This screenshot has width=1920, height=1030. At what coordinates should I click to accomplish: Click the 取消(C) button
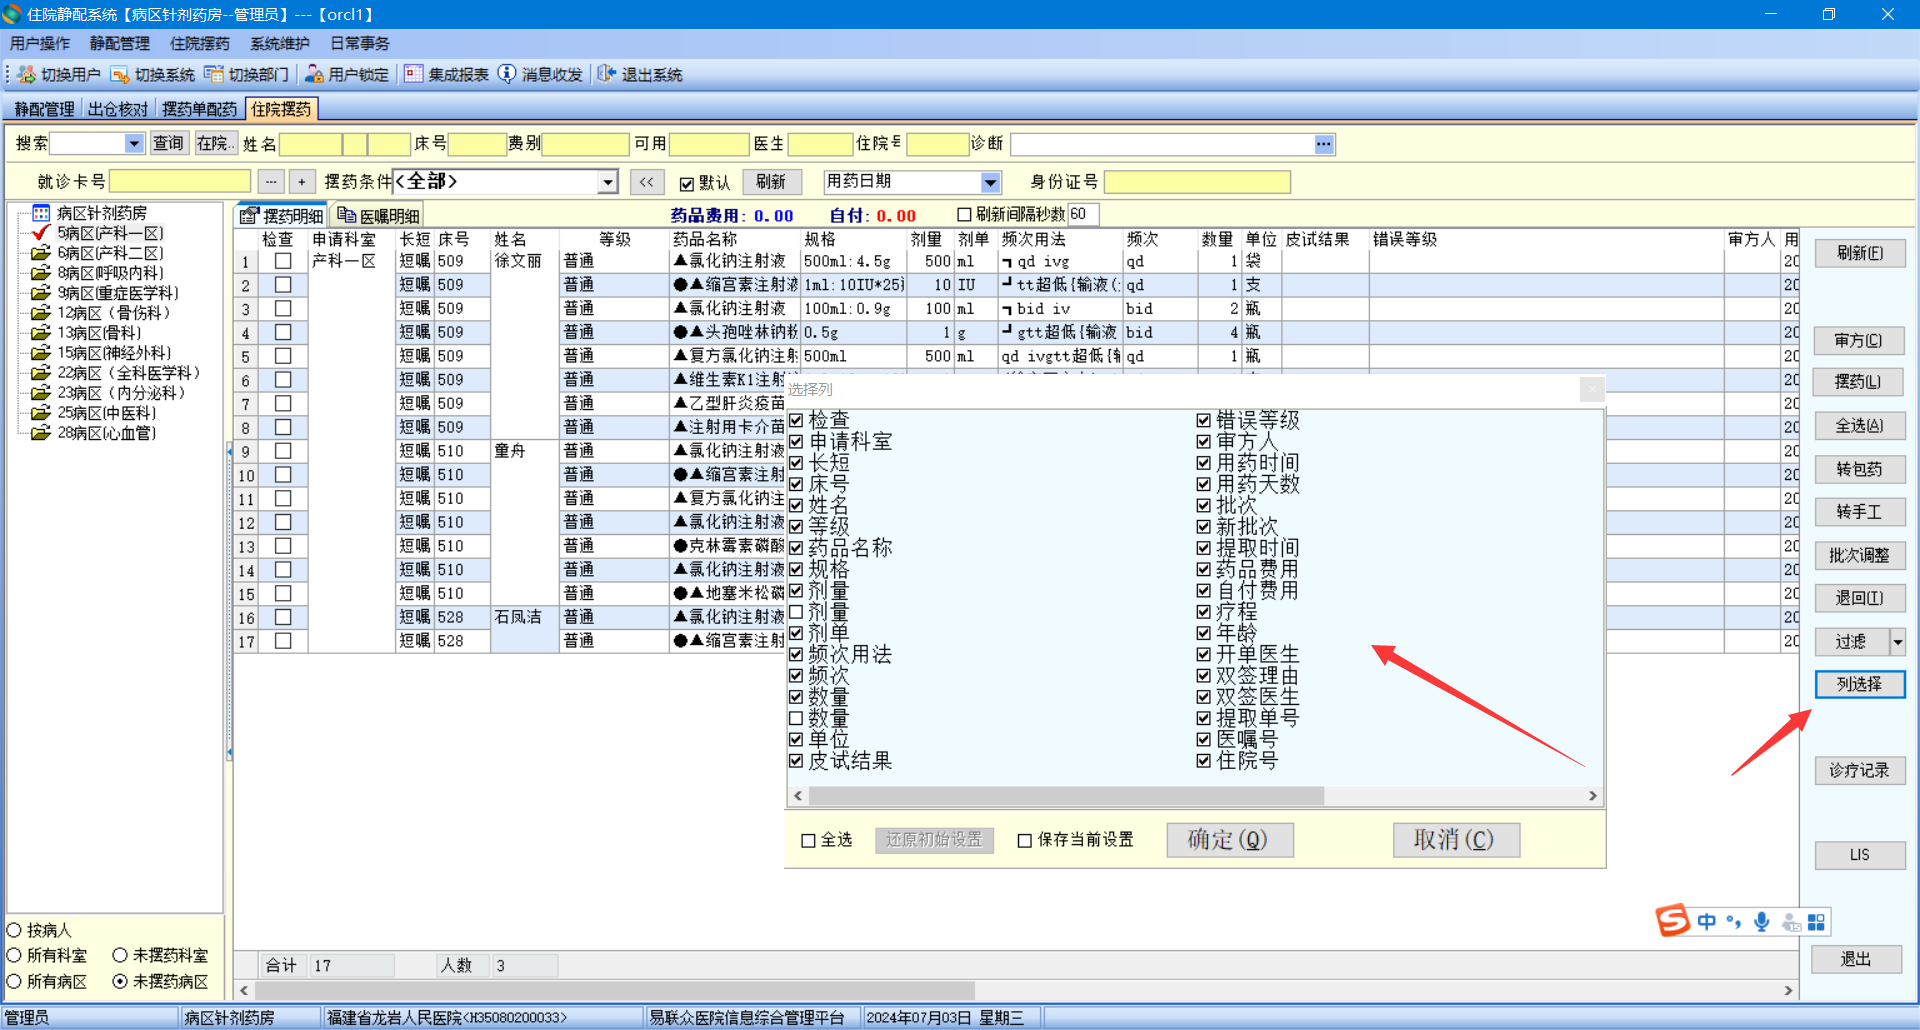pyautogui.click(x=1456, y=840)
